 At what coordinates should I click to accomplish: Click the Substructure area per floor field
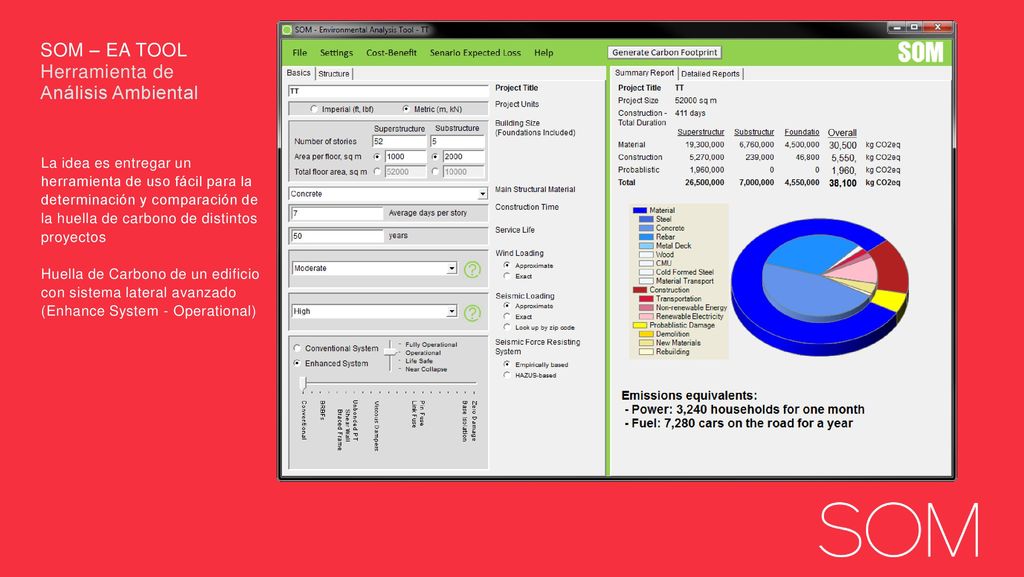pyautogui.click(x=464, y=157)
